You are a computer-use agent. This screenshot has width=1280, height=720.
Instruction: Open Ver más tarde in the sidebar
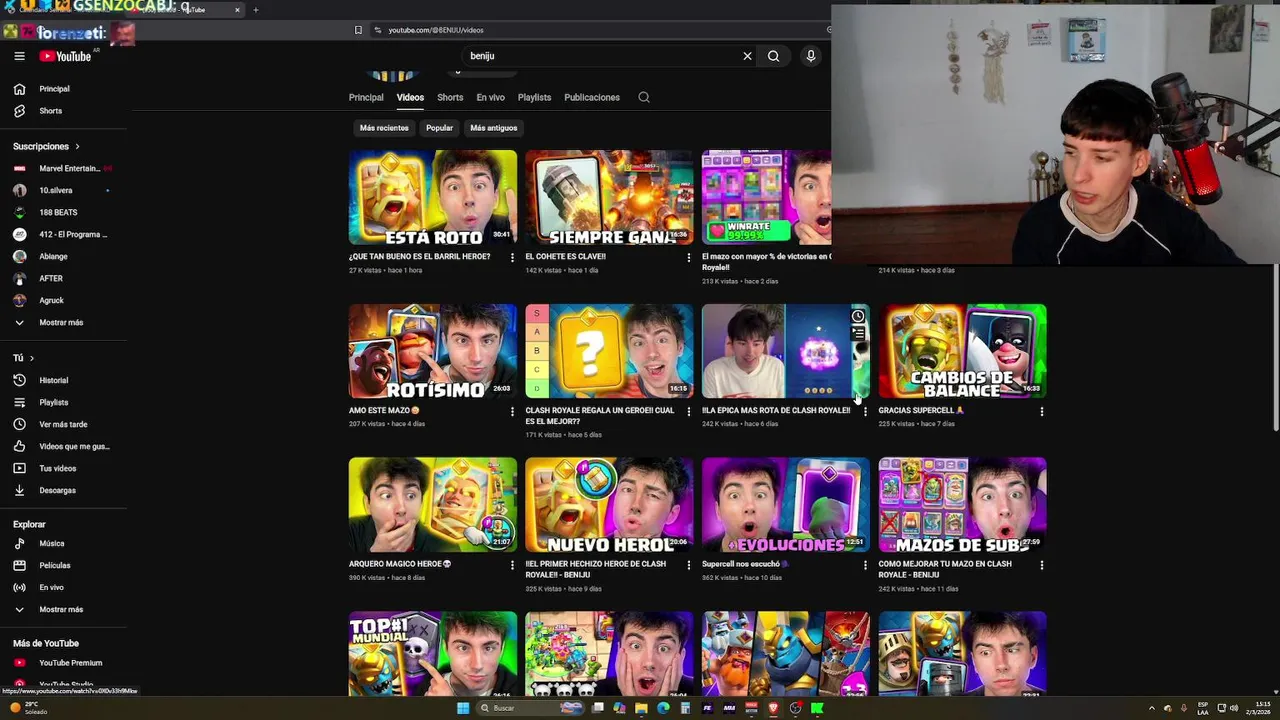tap(64, 424)
